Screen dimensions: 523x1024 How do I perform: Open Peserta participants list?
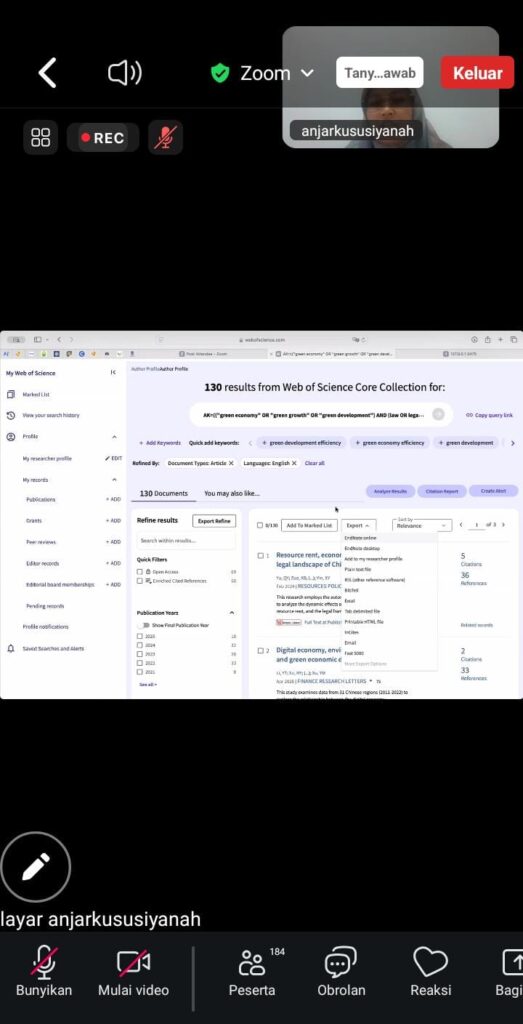coord(252,972)
